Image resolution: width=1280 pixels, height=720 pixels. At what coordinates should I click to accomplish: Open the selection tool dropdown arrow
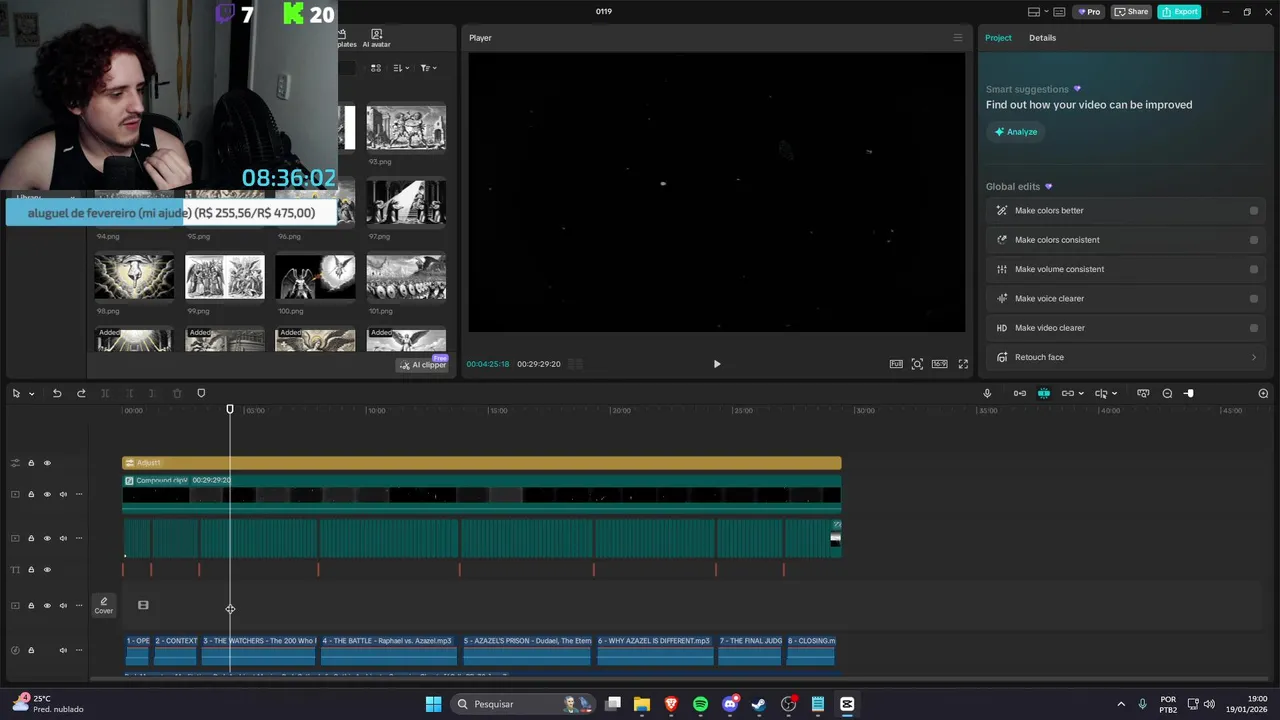[32, 394]
